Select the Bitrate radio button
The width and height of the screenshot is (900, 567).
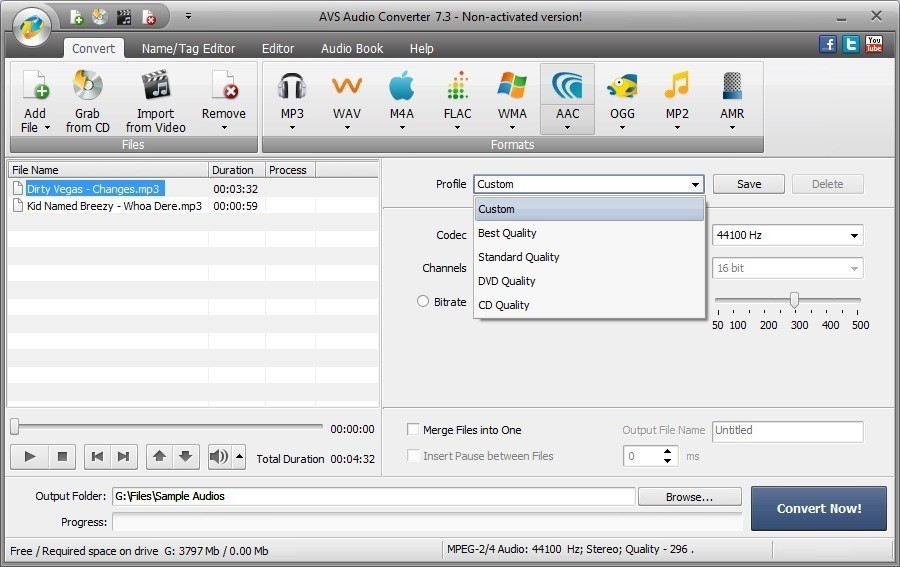[423, 301]
